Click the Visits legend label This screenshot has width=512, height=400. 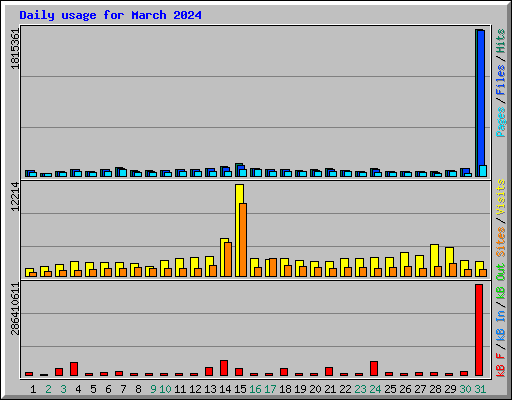coord(501,197)
